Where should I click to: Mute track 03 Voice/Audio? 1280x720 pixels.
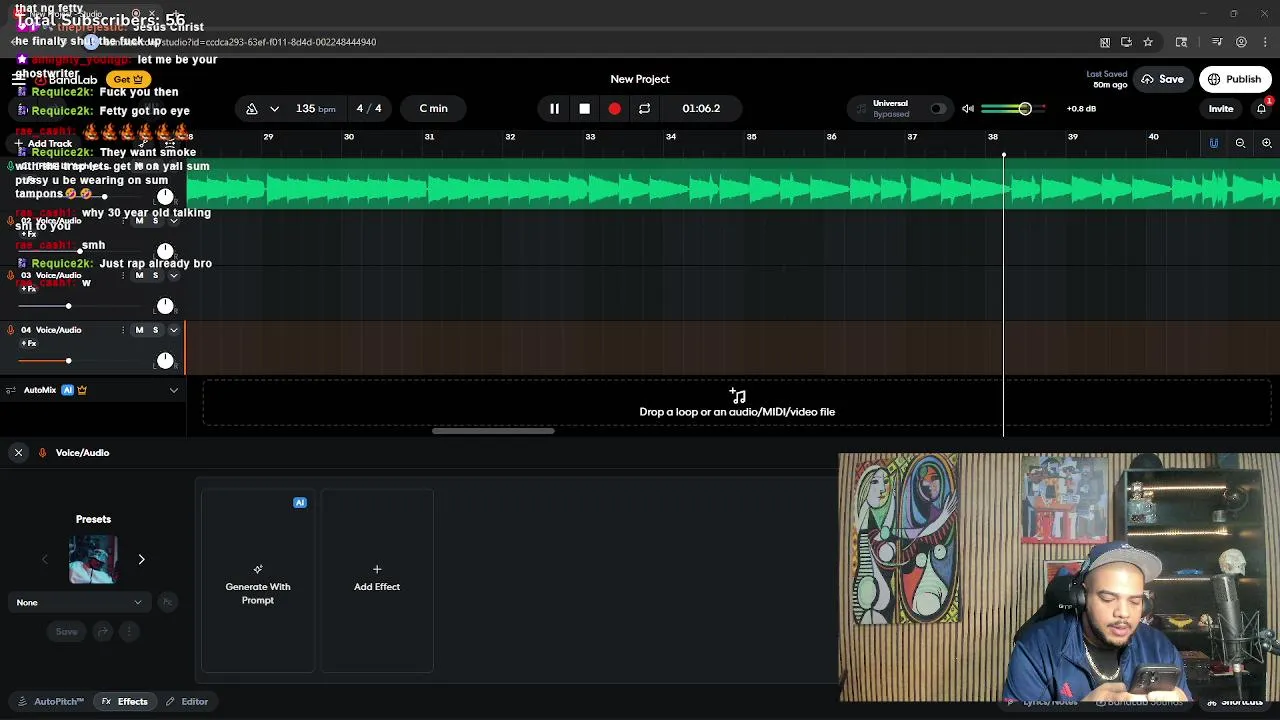pyautogui.click(x=139, y=275)
